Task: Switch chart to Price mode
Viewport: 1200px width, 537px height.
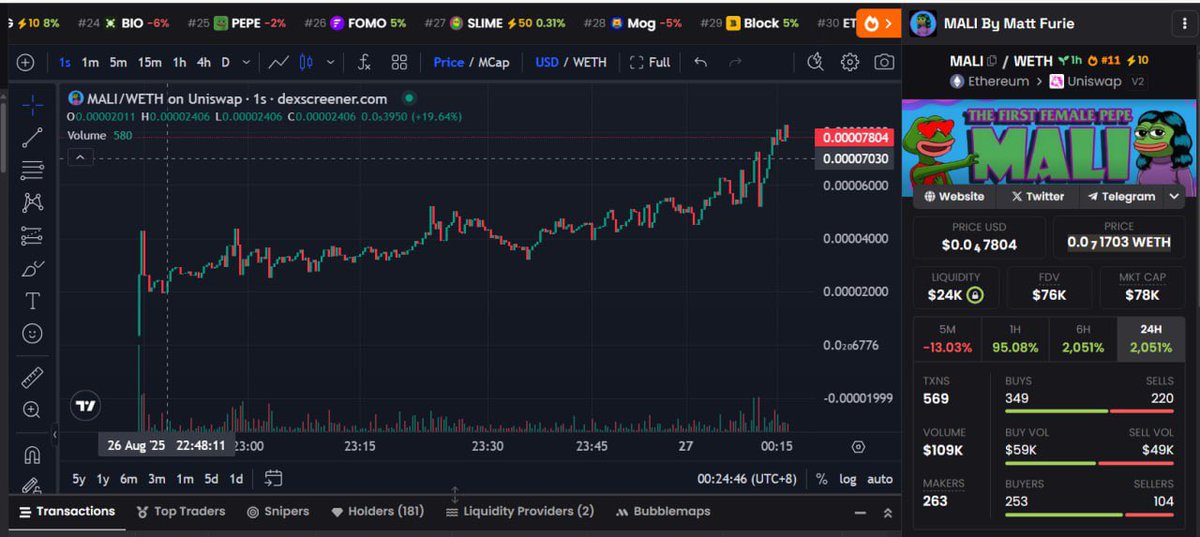Action: (x=448, y=62)
